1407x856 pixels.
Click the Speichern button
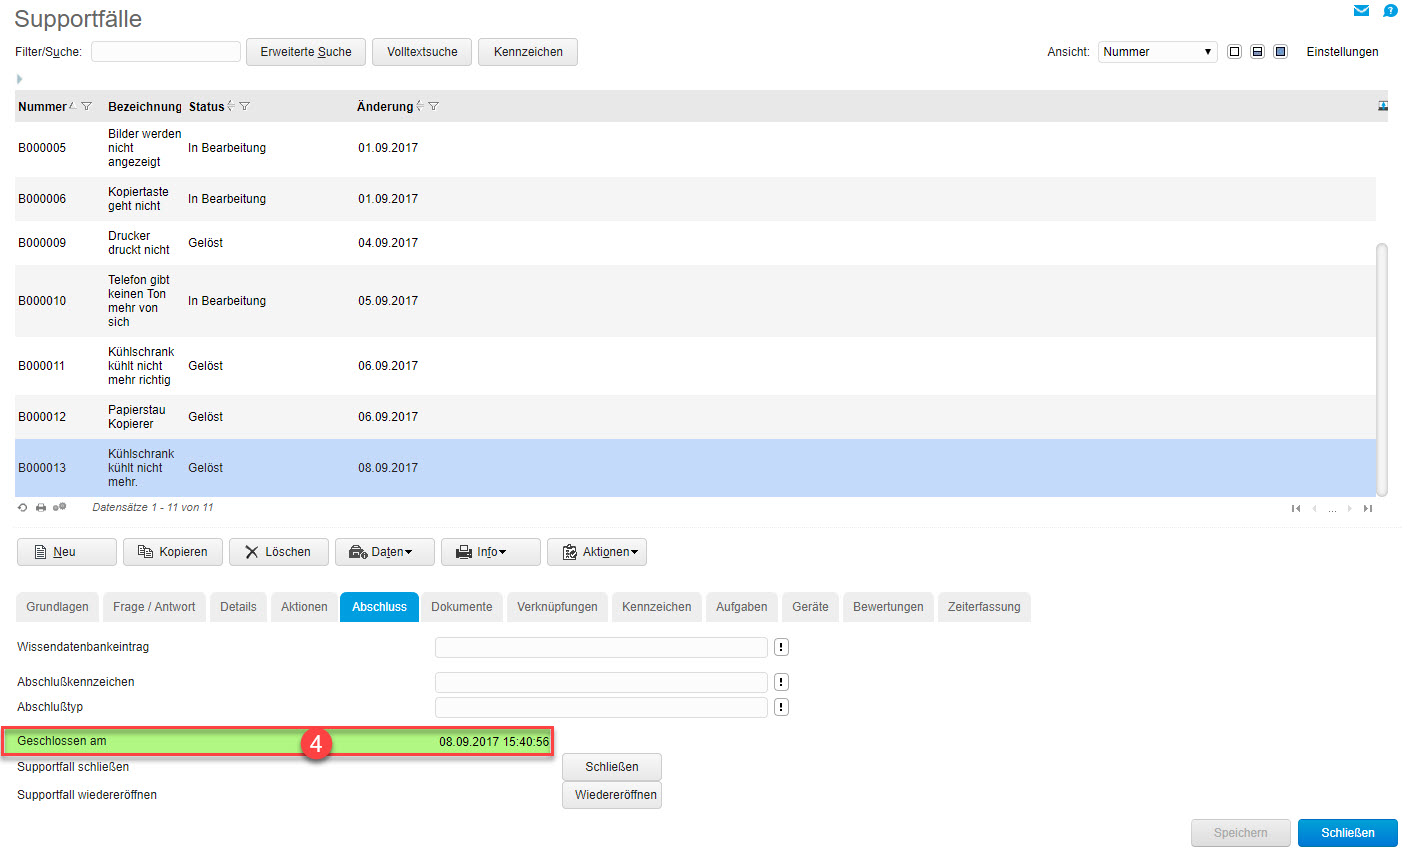click(1241, 833)
